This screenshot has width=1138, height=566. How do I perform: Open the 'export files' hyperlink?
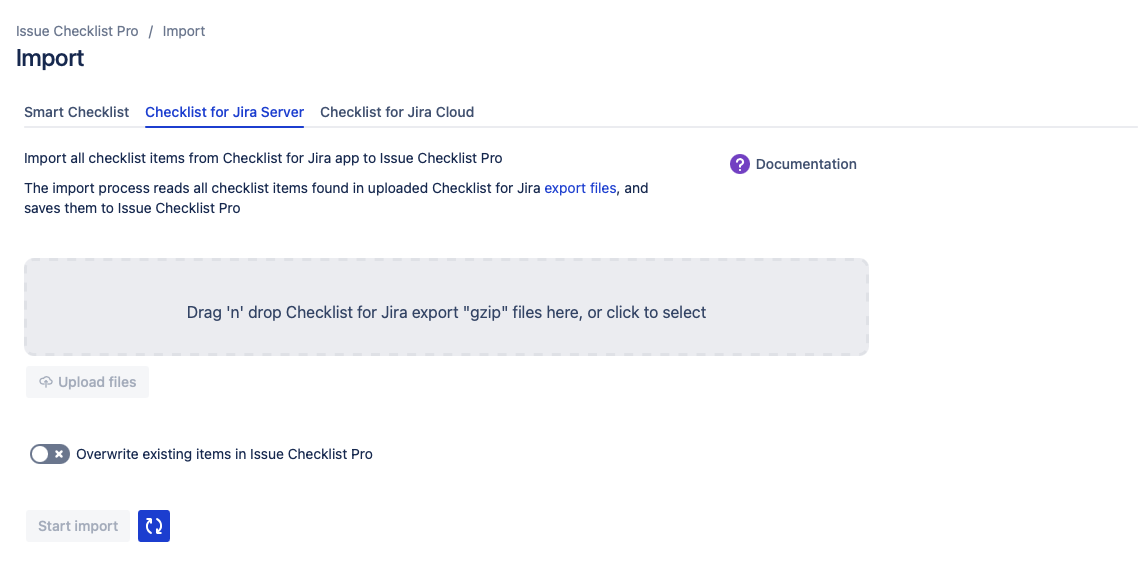coord(580,188)
